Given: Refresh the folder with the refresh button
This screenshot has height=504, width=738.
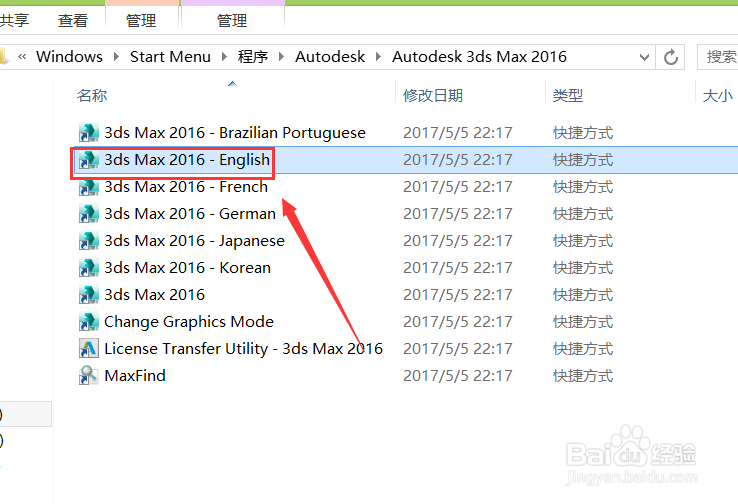Looking at the screenshot, I should point(671,57).
